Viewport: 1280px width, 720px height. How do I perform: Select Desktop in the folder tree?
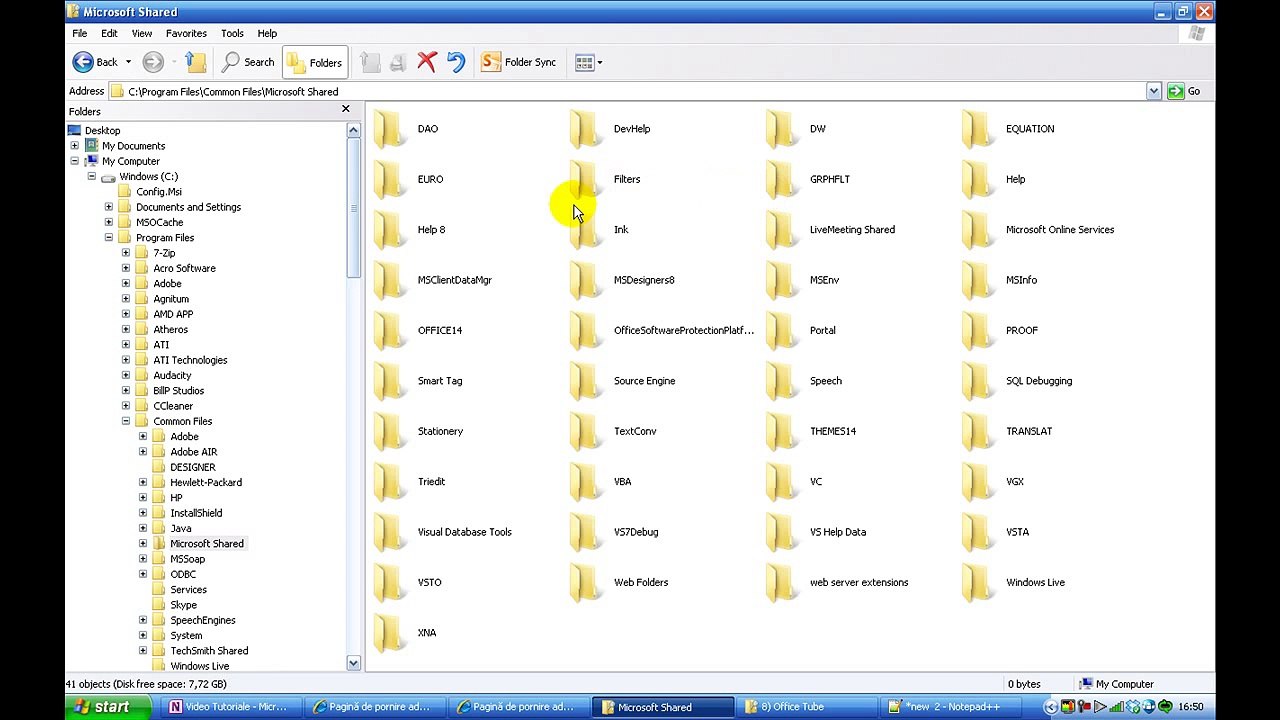point(102,130)
